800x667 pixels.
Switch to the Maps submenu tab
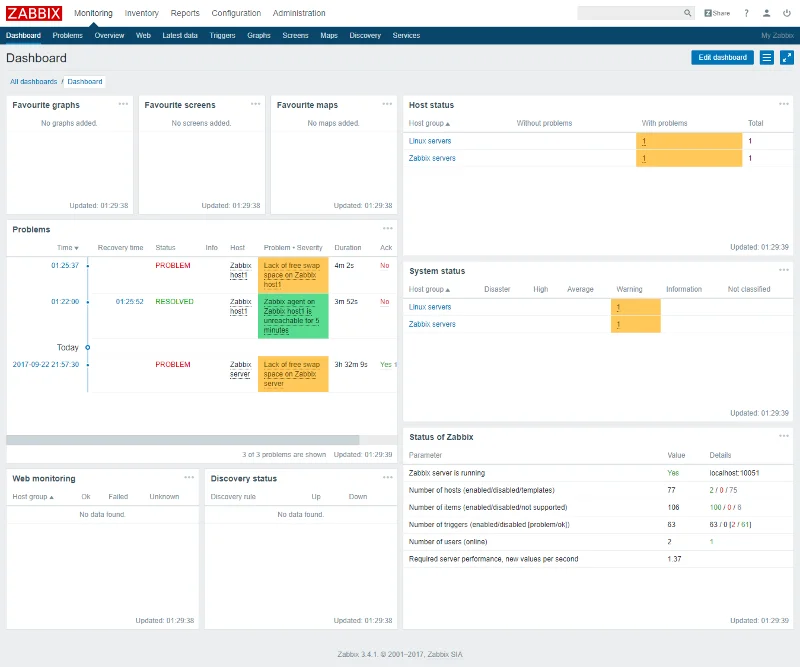(x=329, y=36)
